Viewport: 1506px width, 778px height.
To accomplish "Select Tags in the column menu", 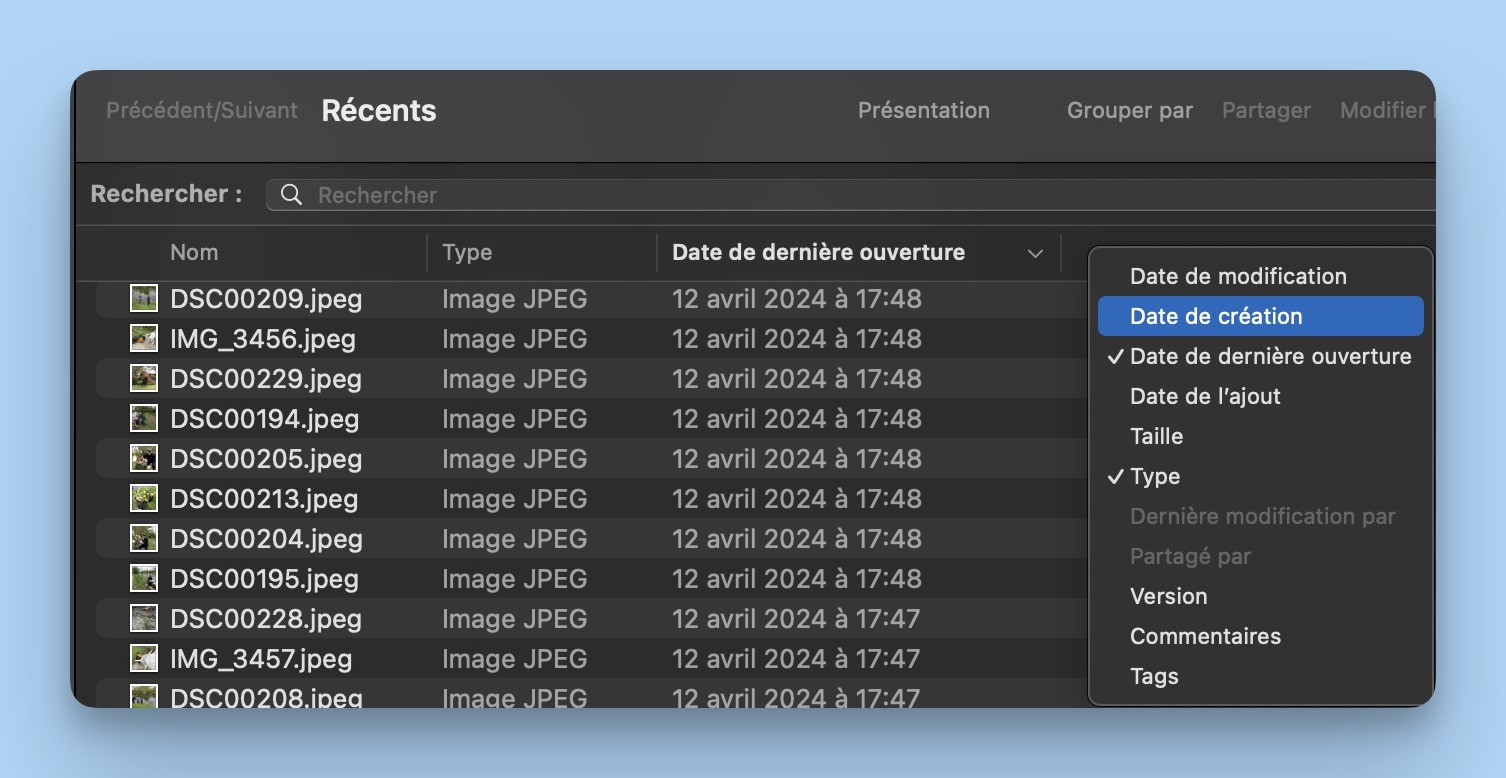I will click(1154, 676).
